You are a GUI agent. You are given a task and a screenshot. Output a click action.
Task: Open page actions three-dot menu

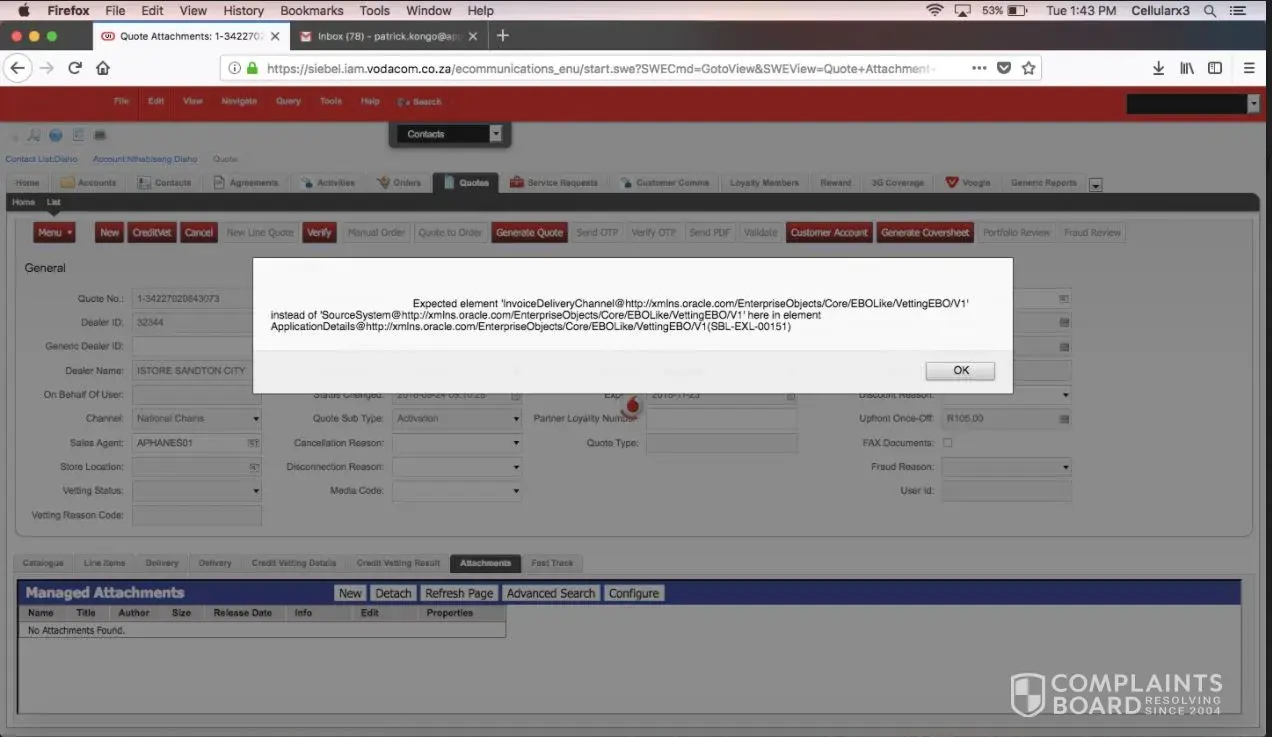pos(979,68)
